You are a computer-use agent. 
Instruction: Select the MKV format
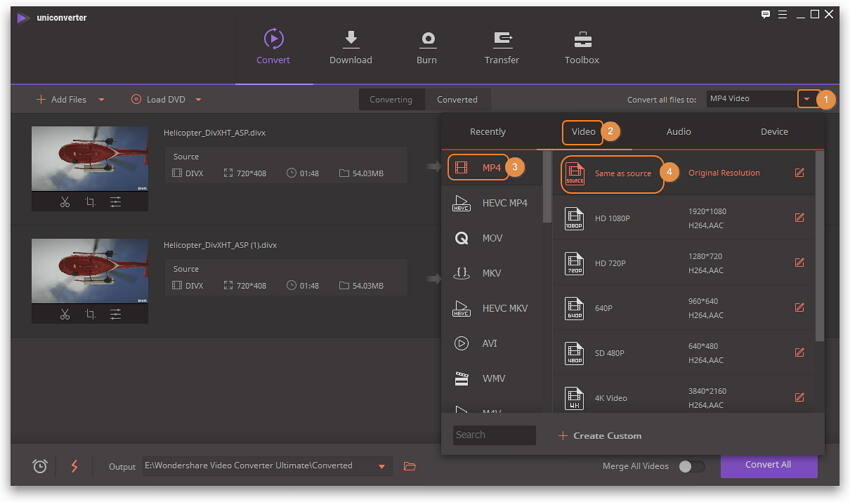tap(493, 273)
